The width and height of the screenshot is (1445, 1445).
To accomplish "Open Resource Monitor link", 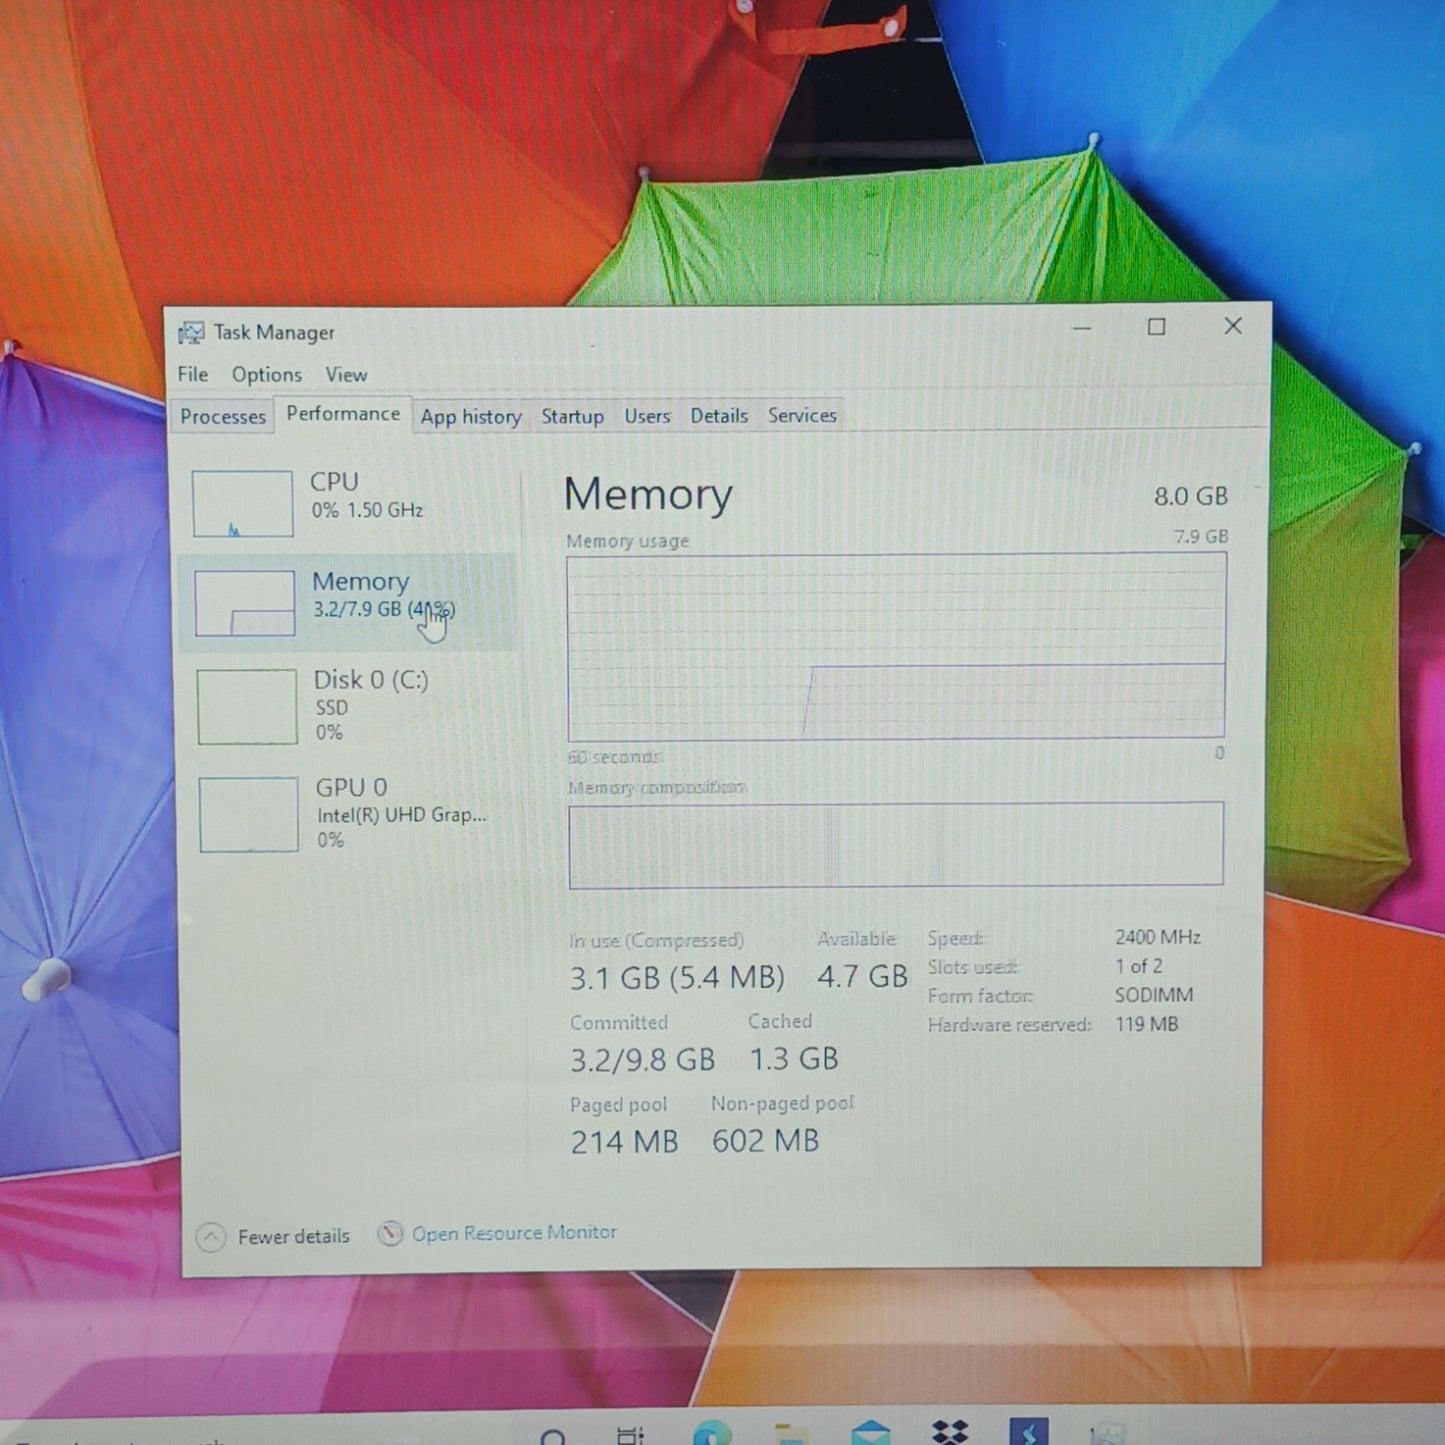I will pos(514,1233).
